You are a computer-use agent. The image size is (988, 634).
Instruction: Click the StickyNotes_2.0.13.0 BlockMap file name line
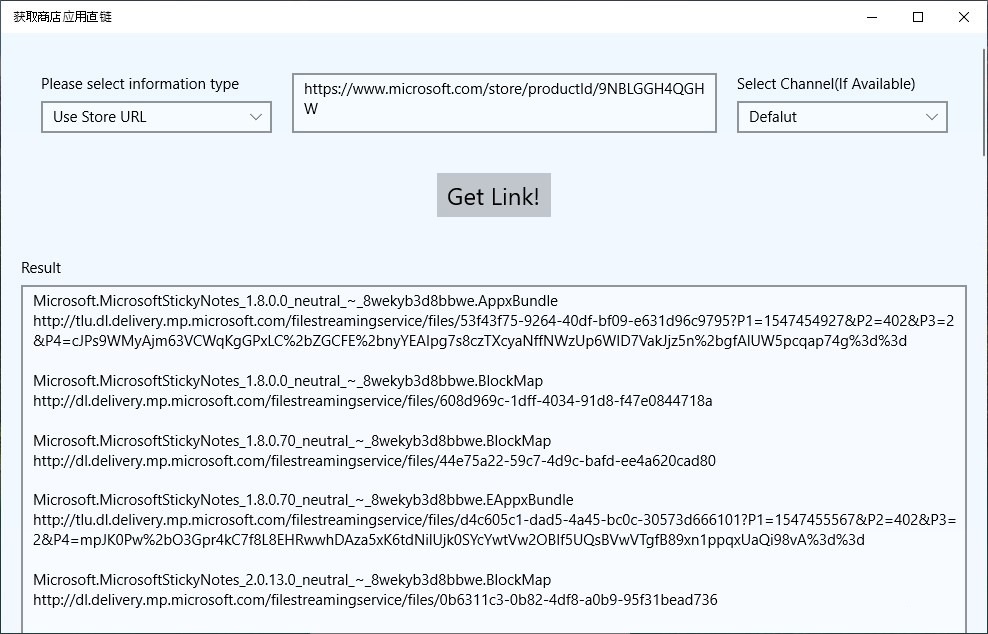point(292,580)
